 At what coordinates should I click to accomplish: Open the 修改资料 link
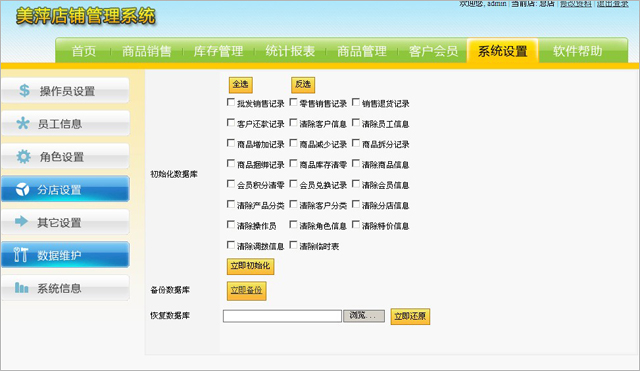point(576,4)
